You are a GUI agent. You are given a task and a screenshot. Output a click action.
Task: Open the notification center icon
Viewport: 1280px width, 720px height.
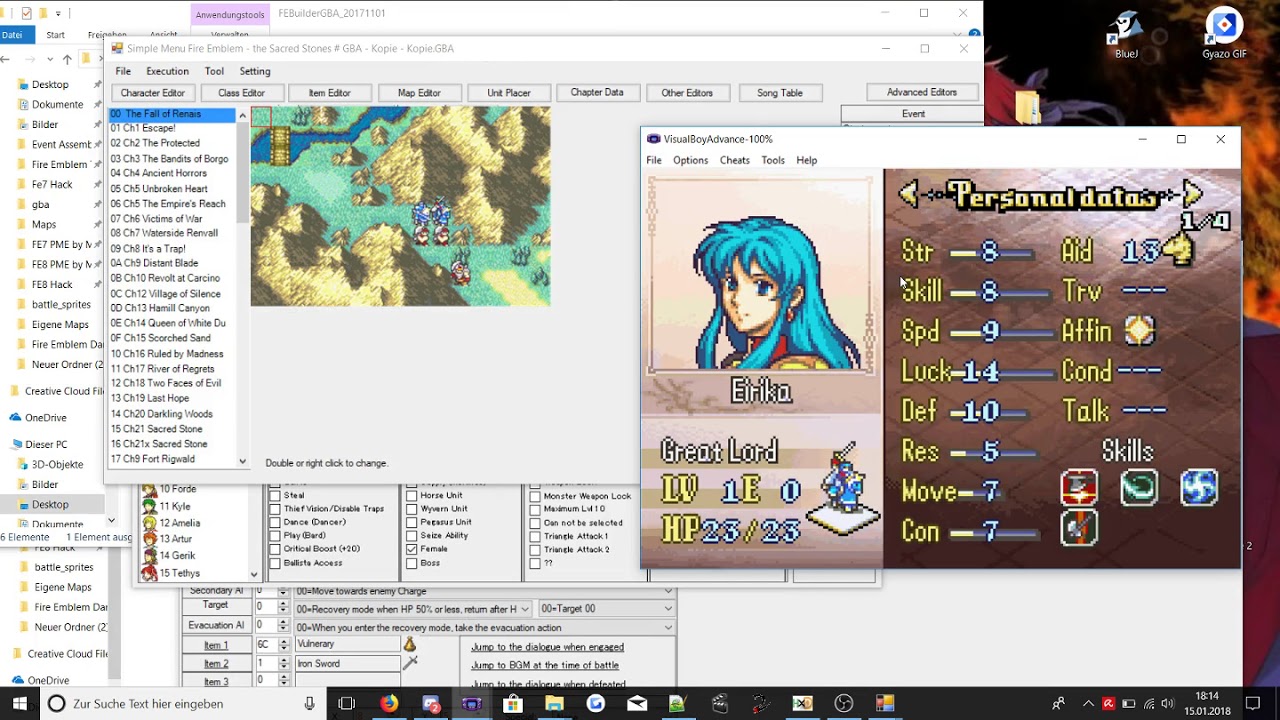coord(1252,704)
